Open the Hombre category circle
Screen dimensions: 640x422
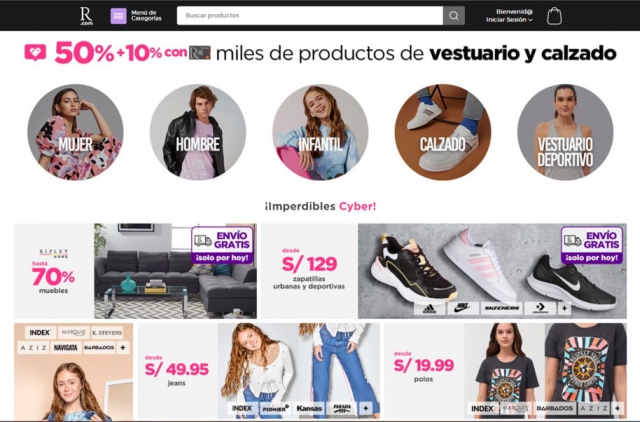198,132
